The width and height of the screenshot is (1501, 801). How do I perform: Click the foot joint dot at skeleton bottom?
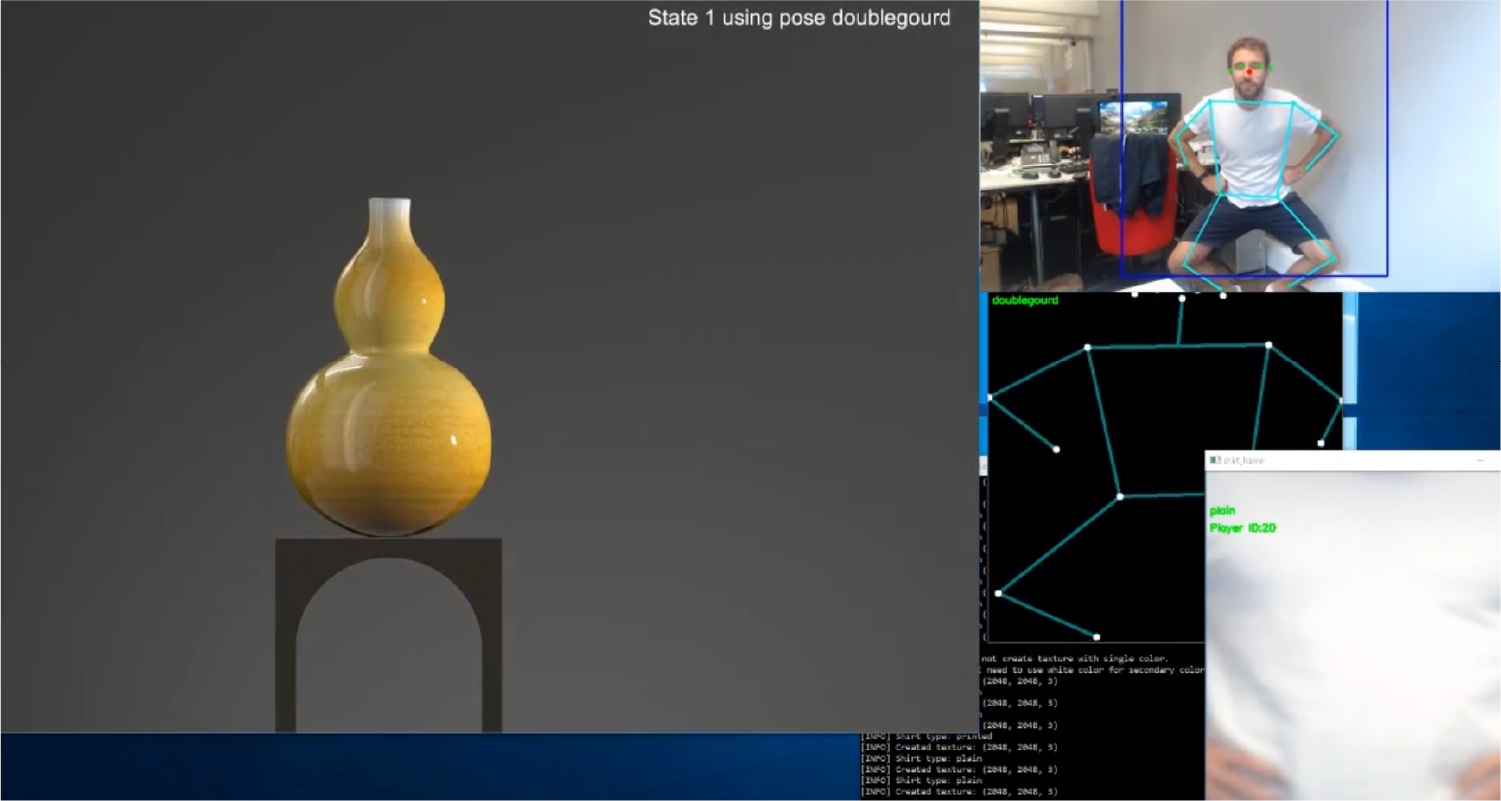pyautogui.click(x=1097, y=637)
